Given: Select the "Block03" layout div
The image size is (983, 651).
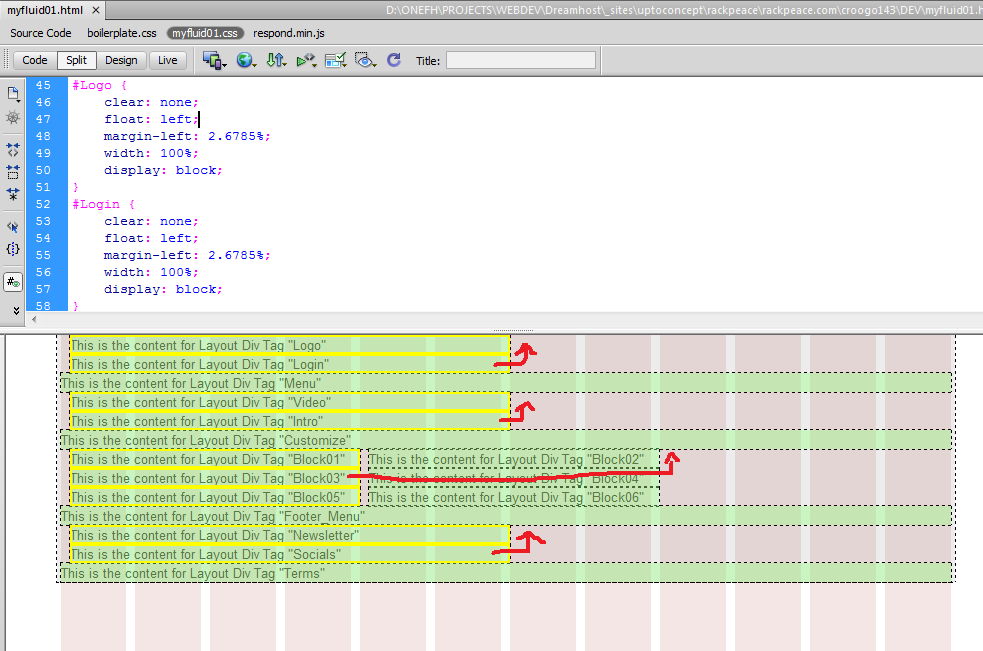Looking at the screenshot, I should [x=215, y=479].
